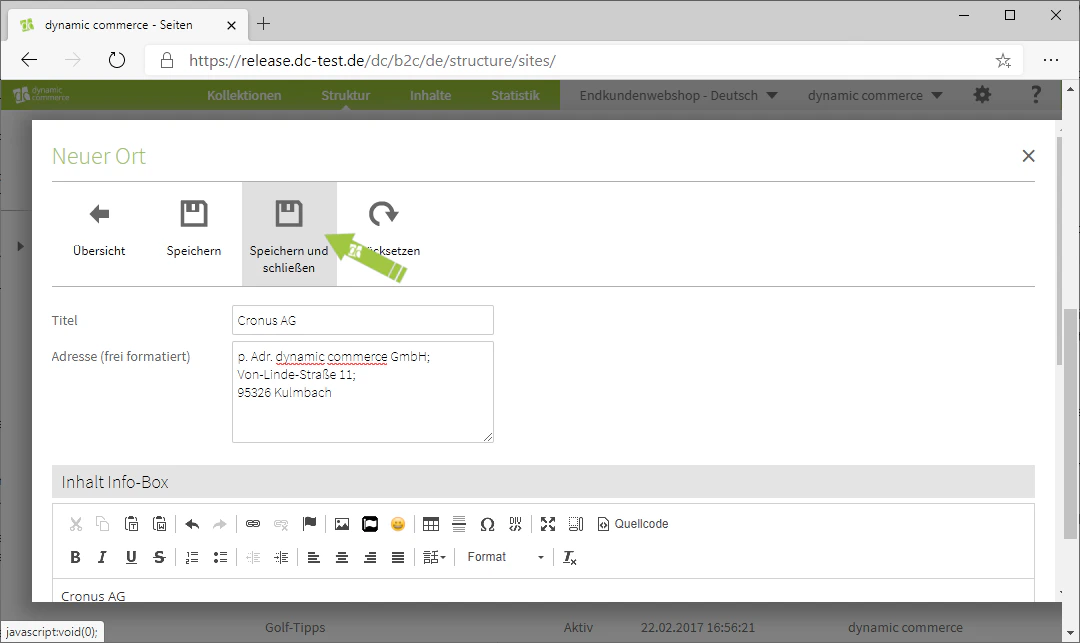Paste from Word icon
Viewport: 1080px width, 643px height.
[x=160, y=524]
